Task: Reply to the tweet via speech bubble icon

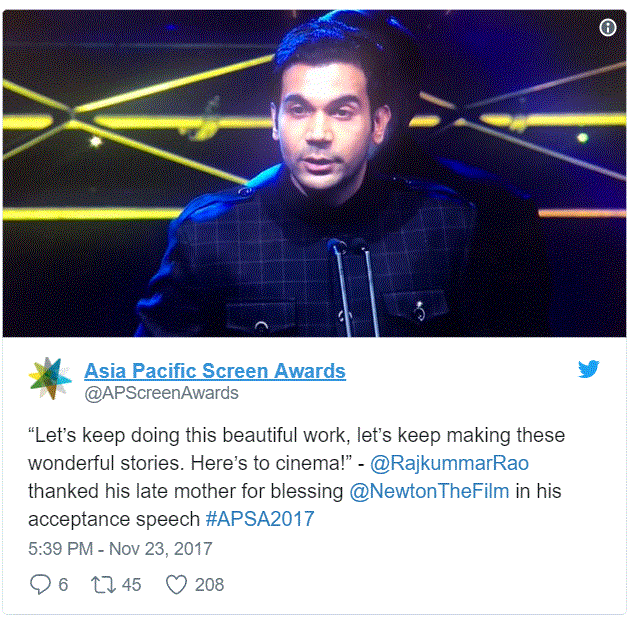Action: click(40, 584)
